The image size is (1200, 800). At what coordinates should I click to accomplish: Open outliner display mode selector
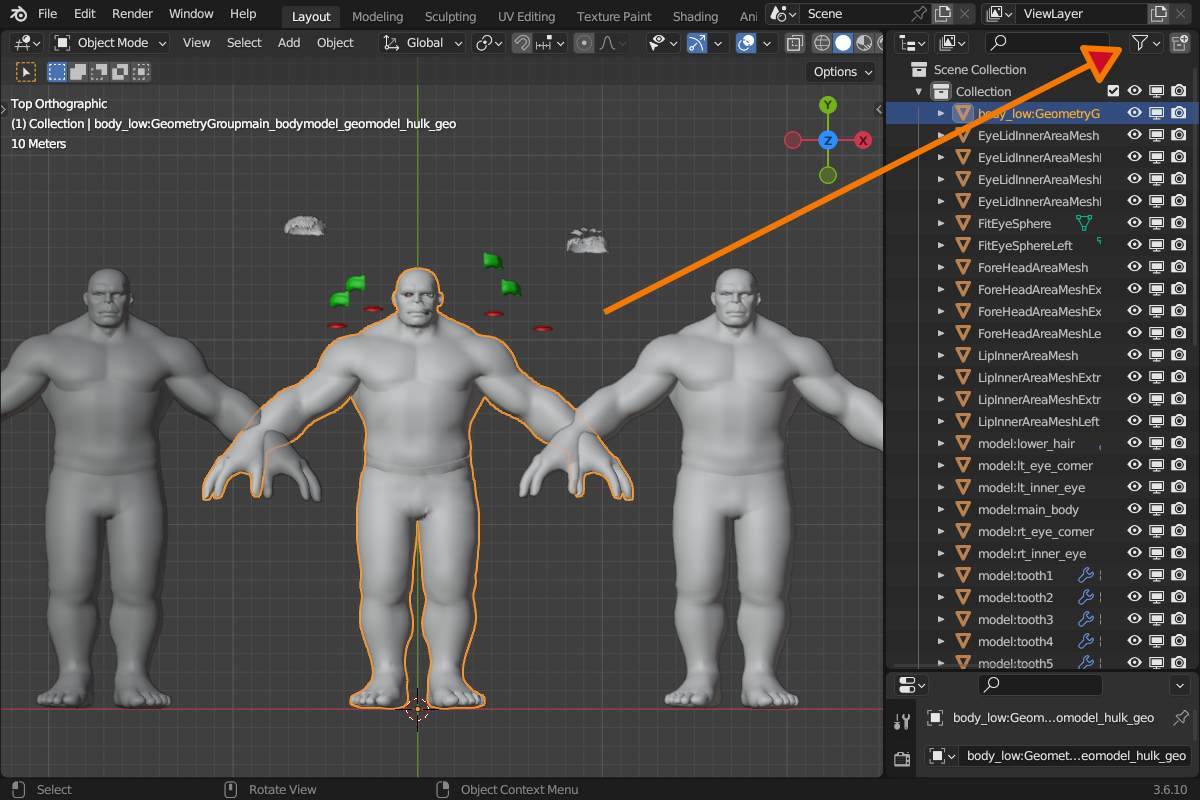click(911, 43)
